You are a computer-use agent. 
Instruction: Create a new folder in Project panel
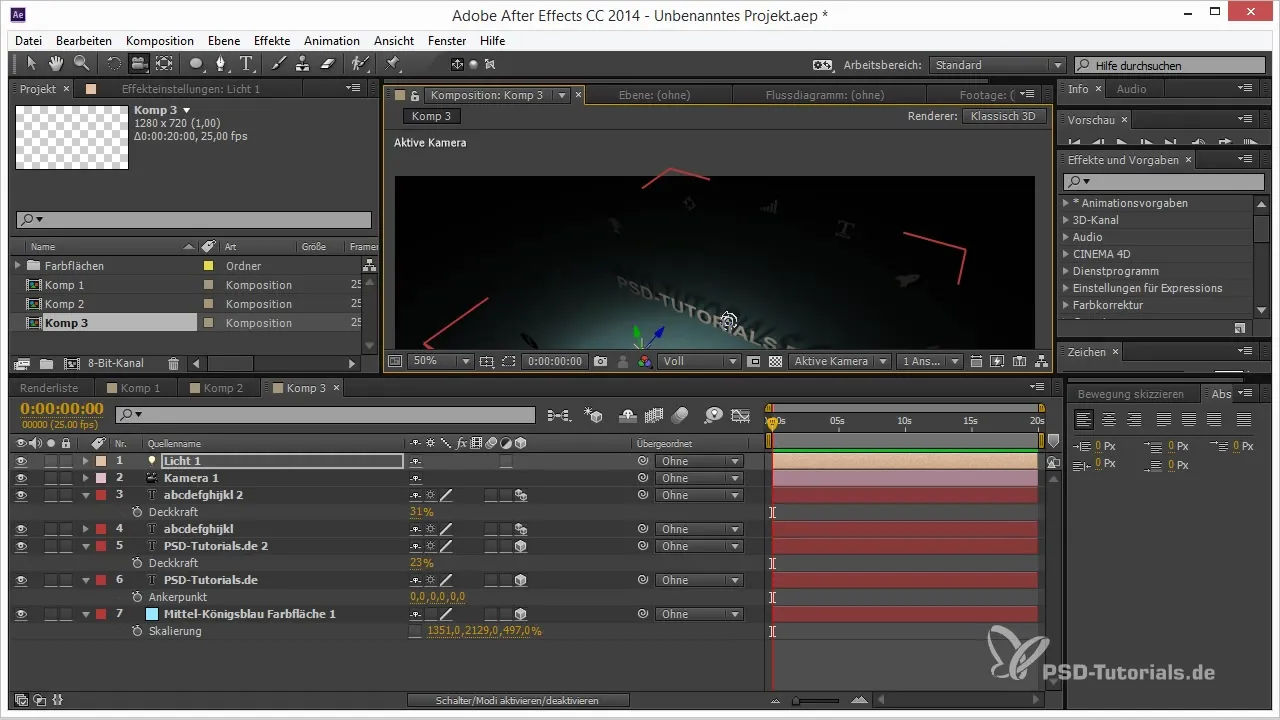(47, 364)
